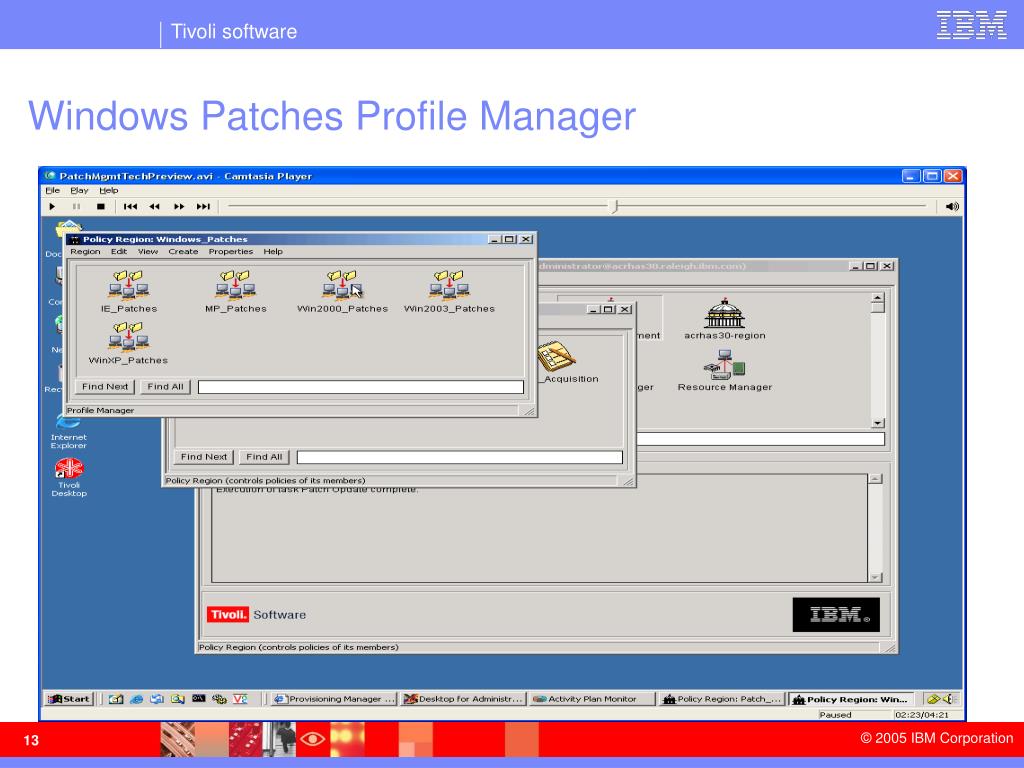Focus the search field in Windows_Patches window
The height and width of the screenshot is (768, 1024).
click(360, 387)
